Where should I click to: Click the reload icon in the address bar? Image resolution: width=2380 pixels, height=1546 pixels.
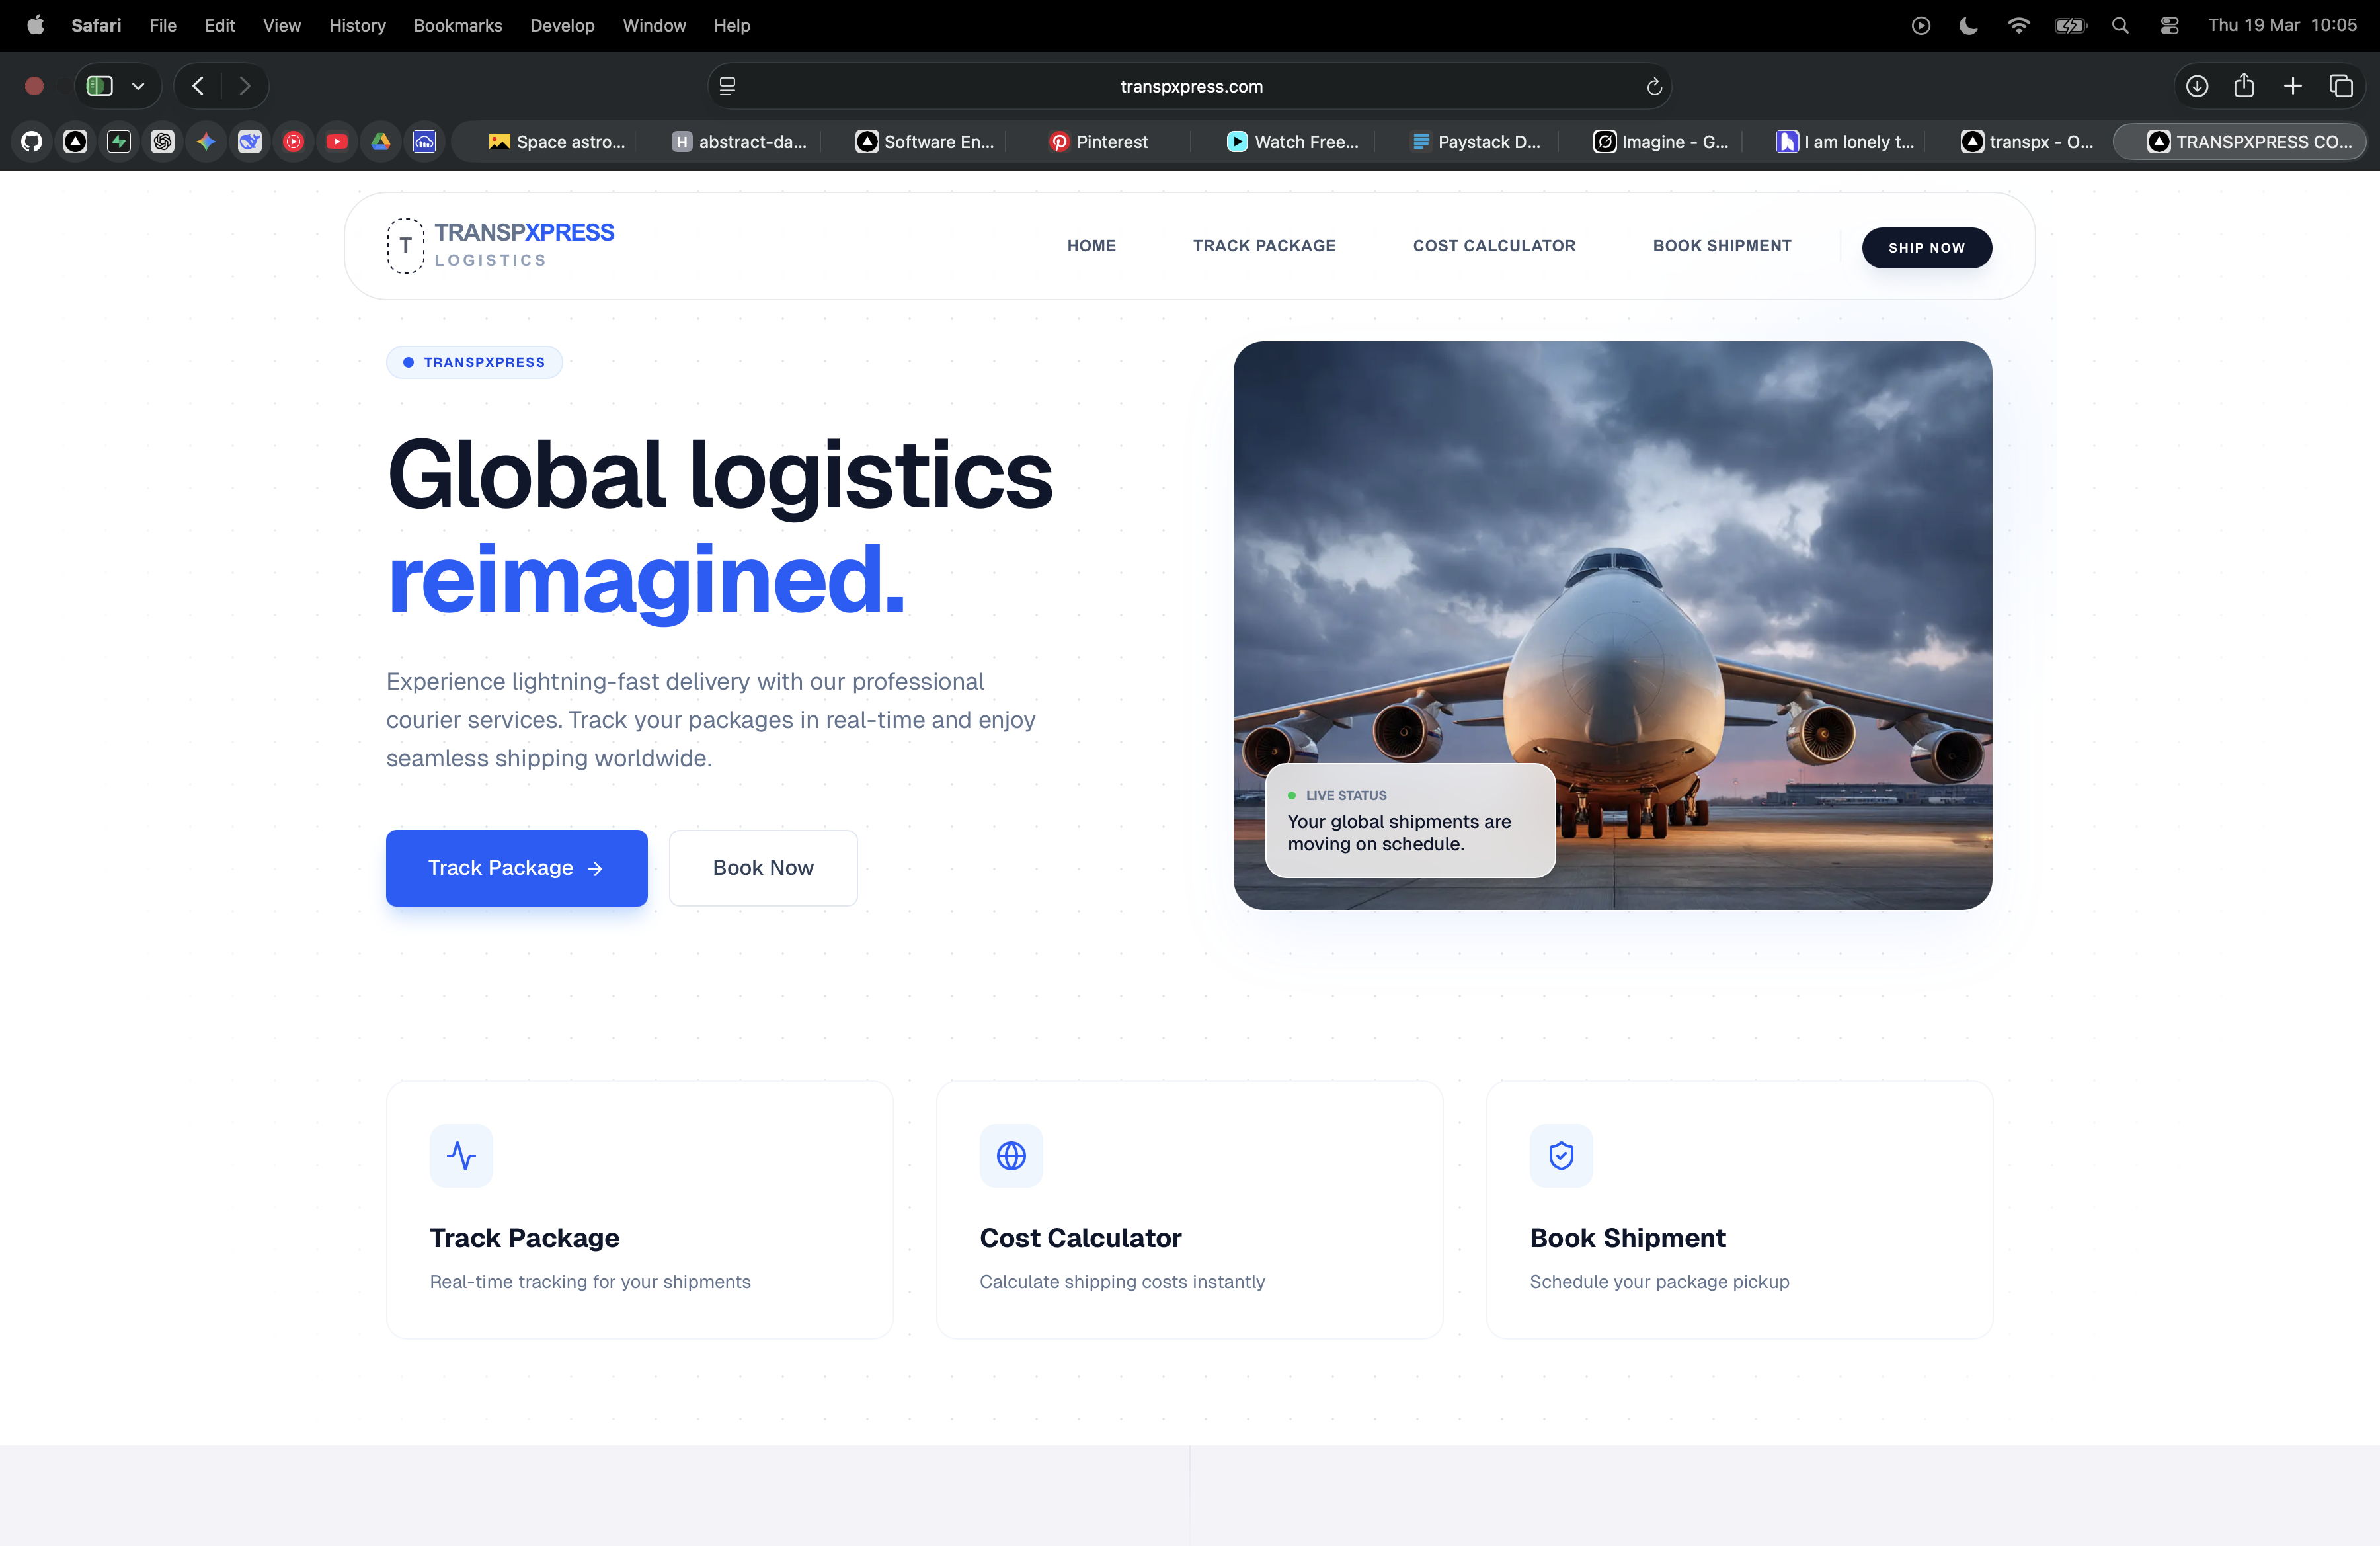(x=1653, y=86)
